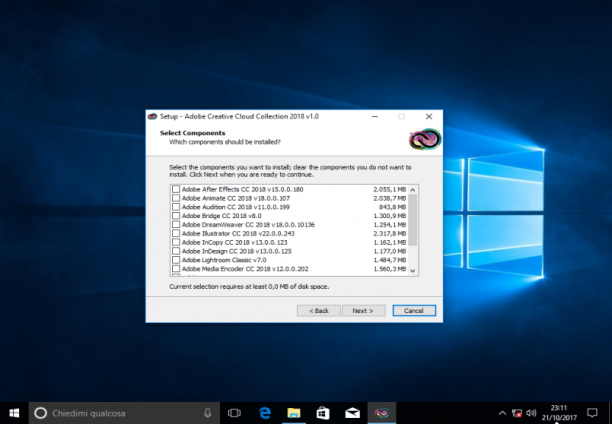Viewport: 612px width, 424px height.
Task: Open the Windows Start menu
Action: tap(14, 413)
